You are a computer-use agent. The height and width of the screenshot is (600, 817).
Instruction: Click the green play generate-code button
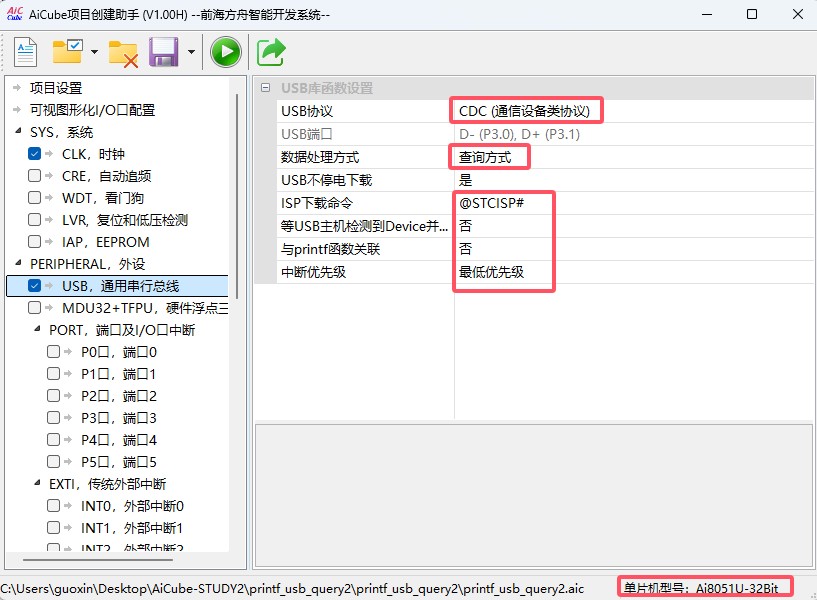[226, 52]
